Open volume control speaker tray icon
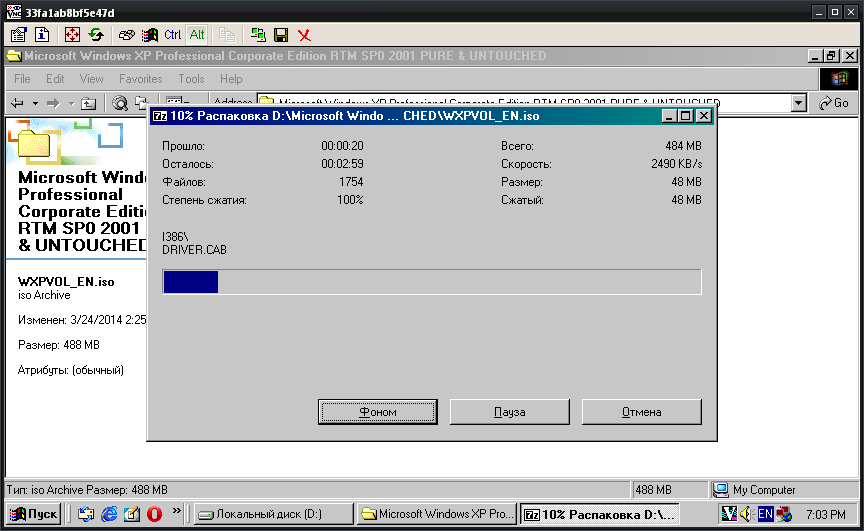 [x=747, y=514]
